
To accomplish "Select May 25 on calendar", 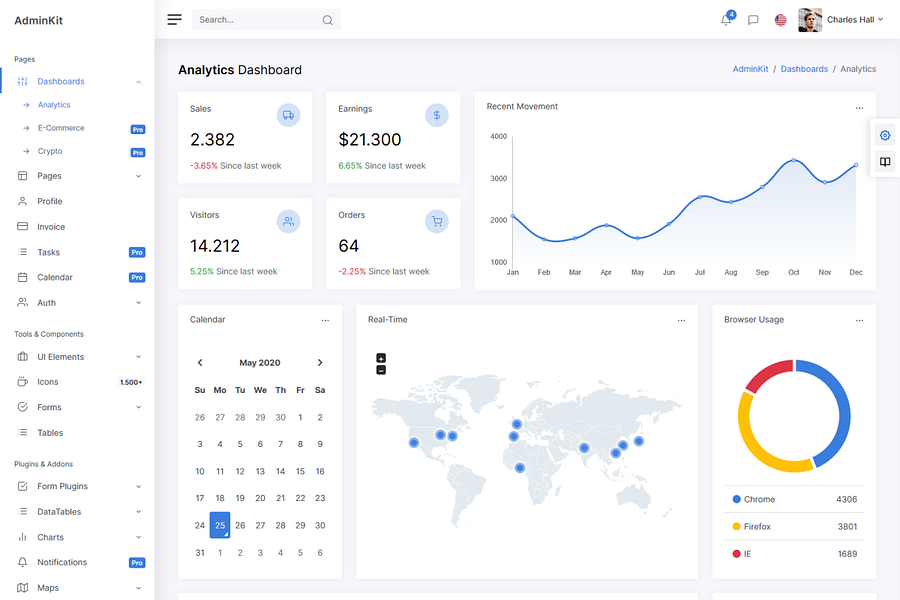I will pos(220,525).
